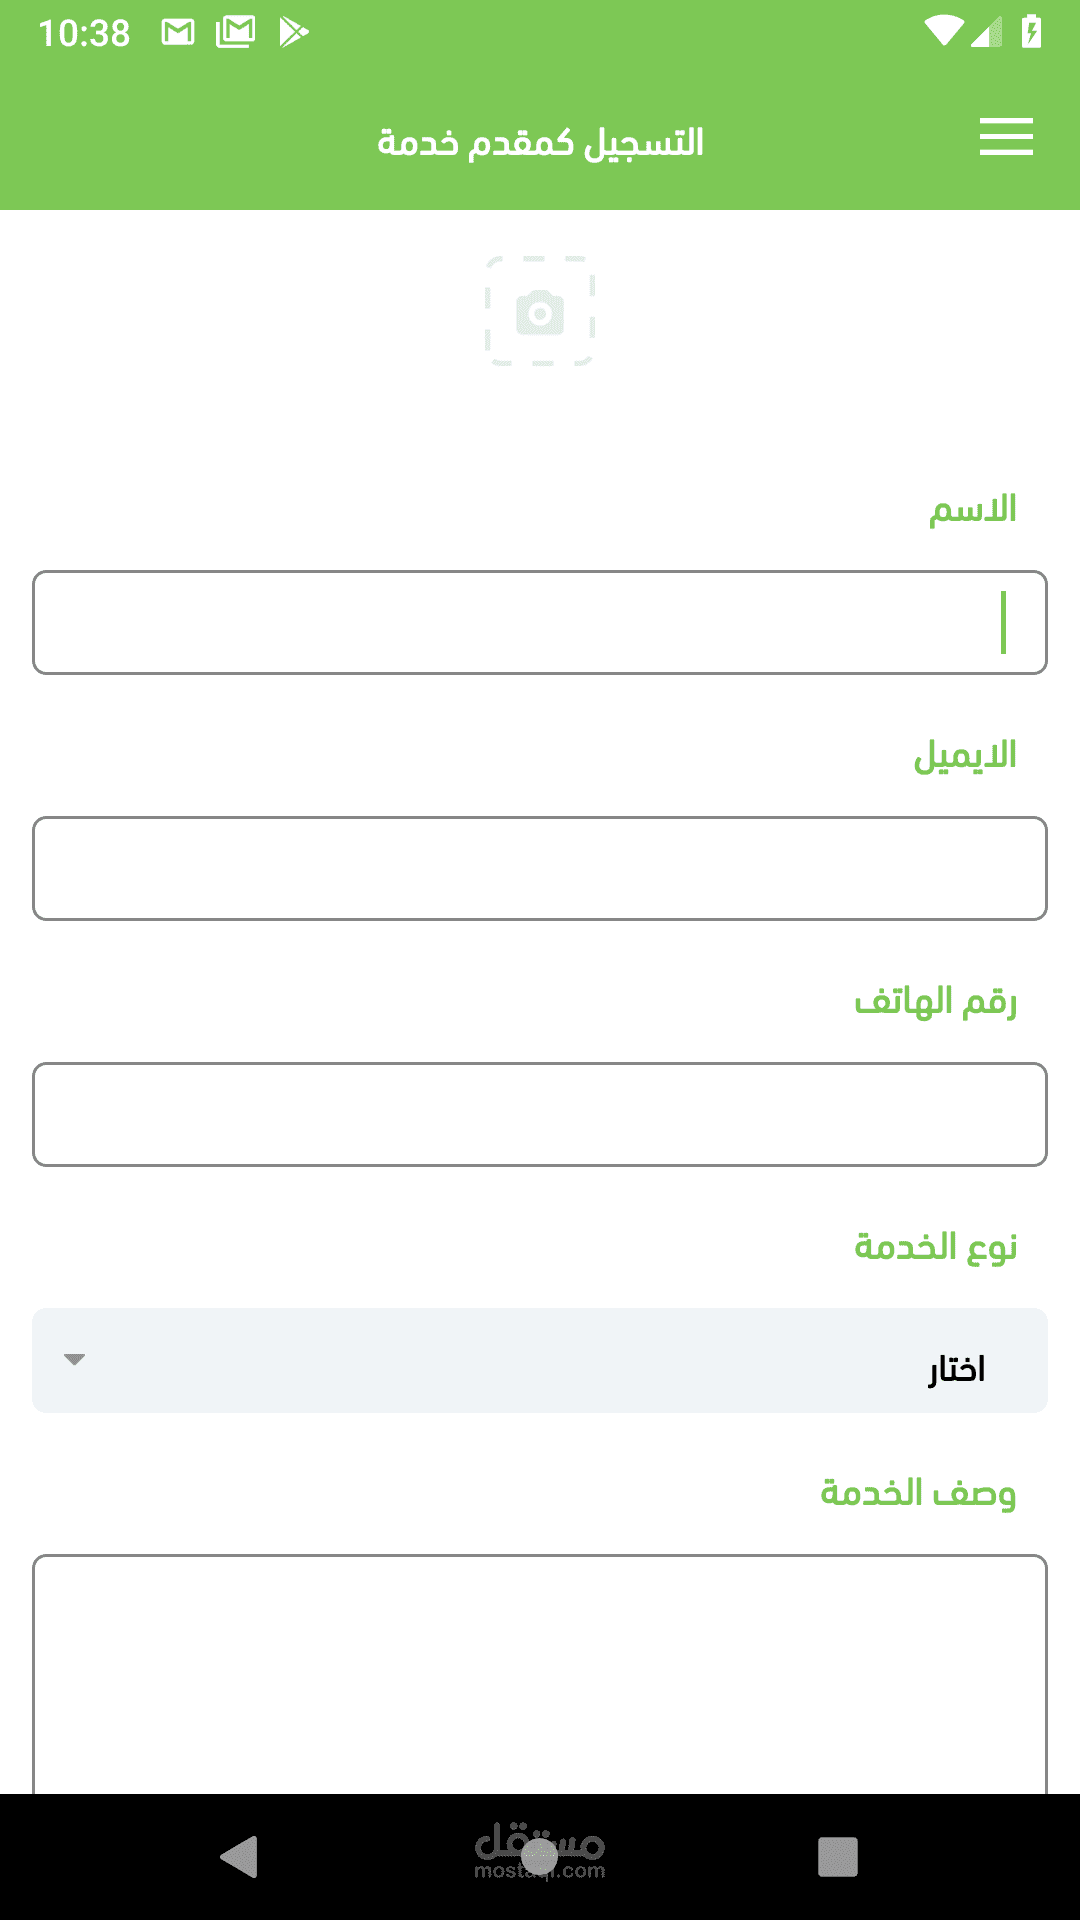This screenshot has width=1080, height=1920.
Task: Tap the camera photo upload icon
Action: tap(540, 312)
